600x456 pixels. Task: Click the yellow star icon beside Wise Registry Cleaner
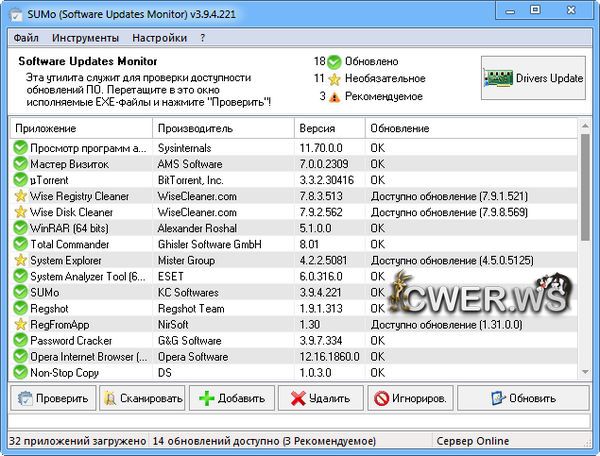point(20,196)
